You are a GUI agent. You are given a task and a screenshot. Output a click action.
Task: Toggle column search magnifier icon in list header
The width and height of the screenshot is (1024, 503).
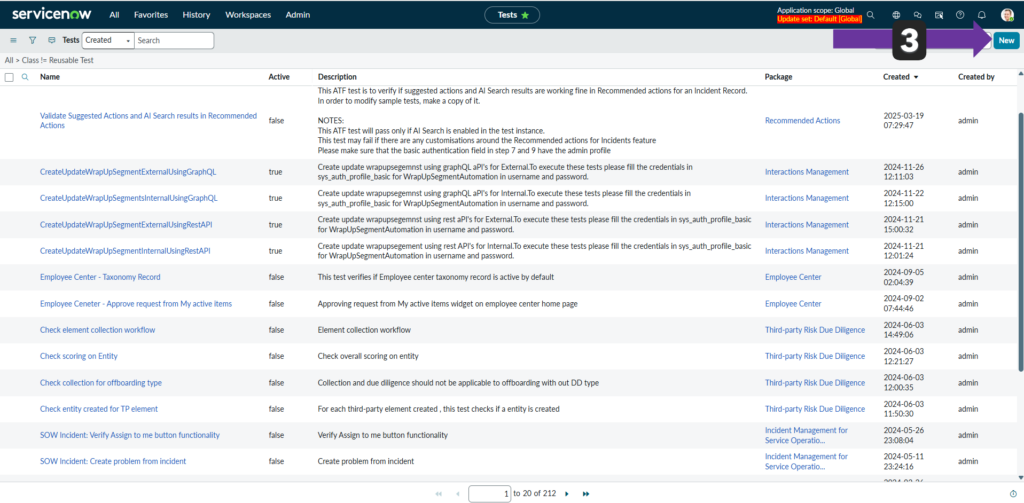pyautogui.click(x=25, y=77)
